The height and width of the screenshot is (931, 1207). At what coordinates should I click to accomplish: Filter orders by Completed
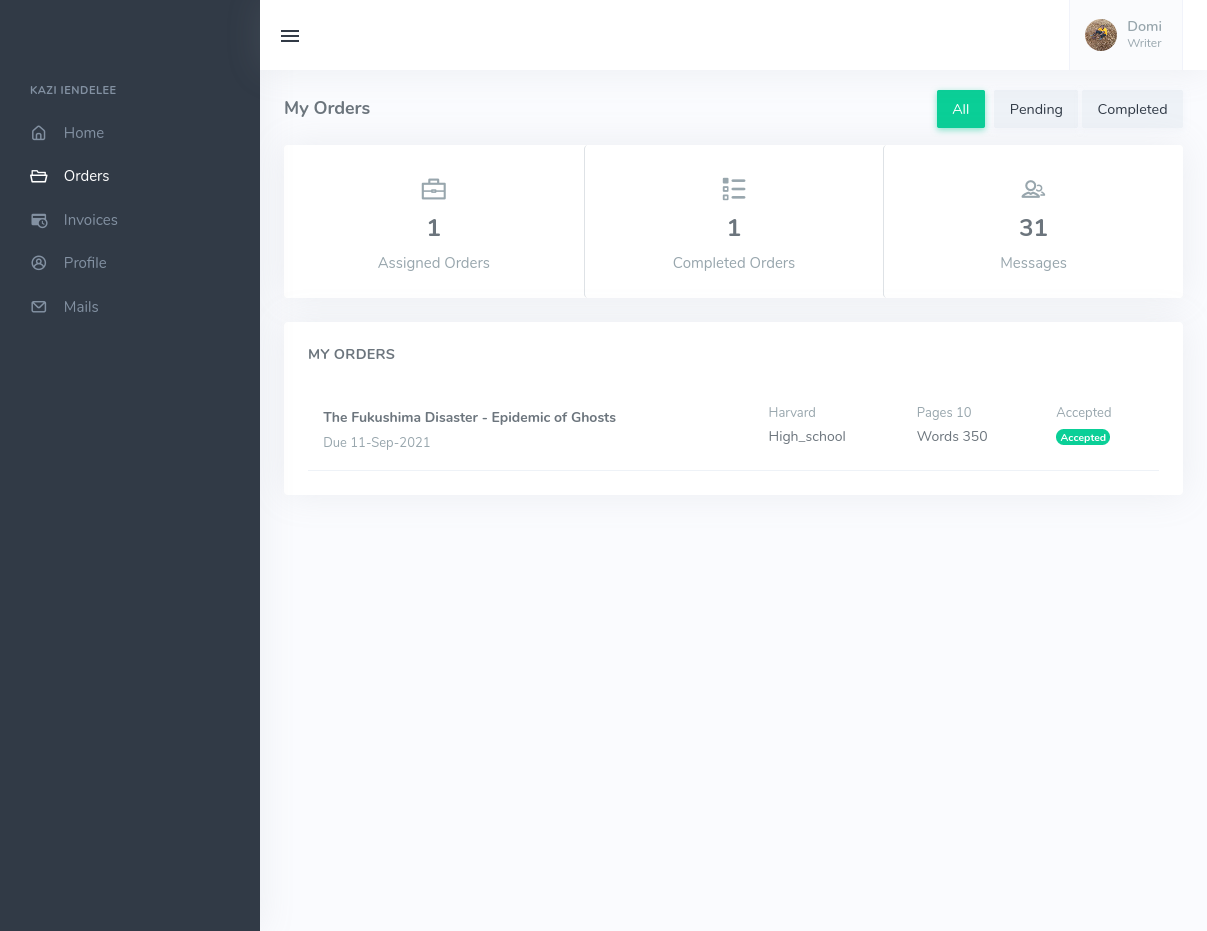tap(1132, 109)
